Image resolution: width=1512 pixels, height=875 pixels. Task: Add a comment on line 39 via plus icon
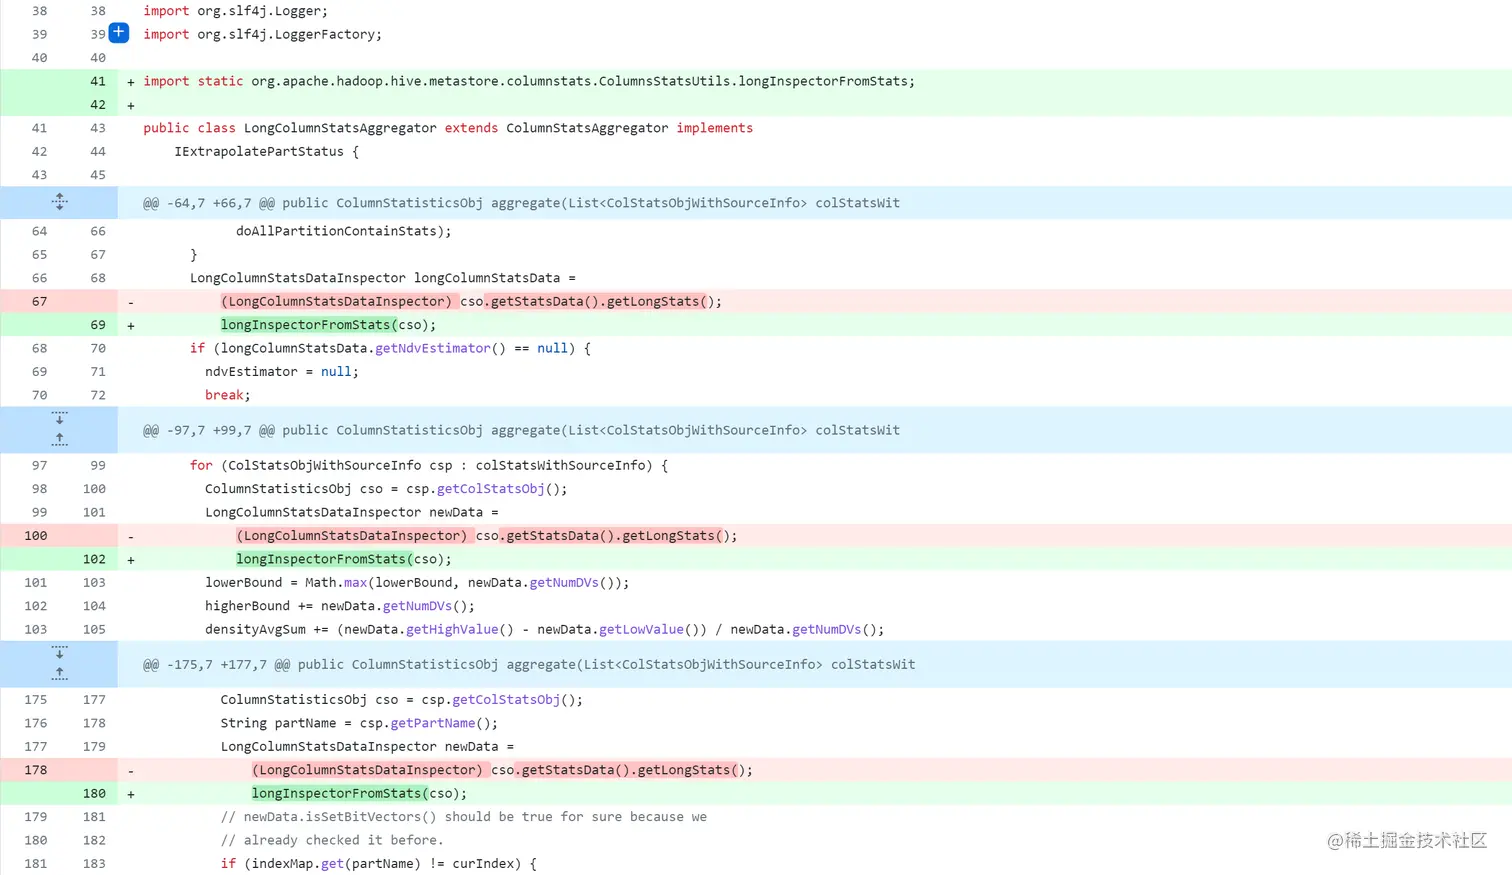pos(118,32)
